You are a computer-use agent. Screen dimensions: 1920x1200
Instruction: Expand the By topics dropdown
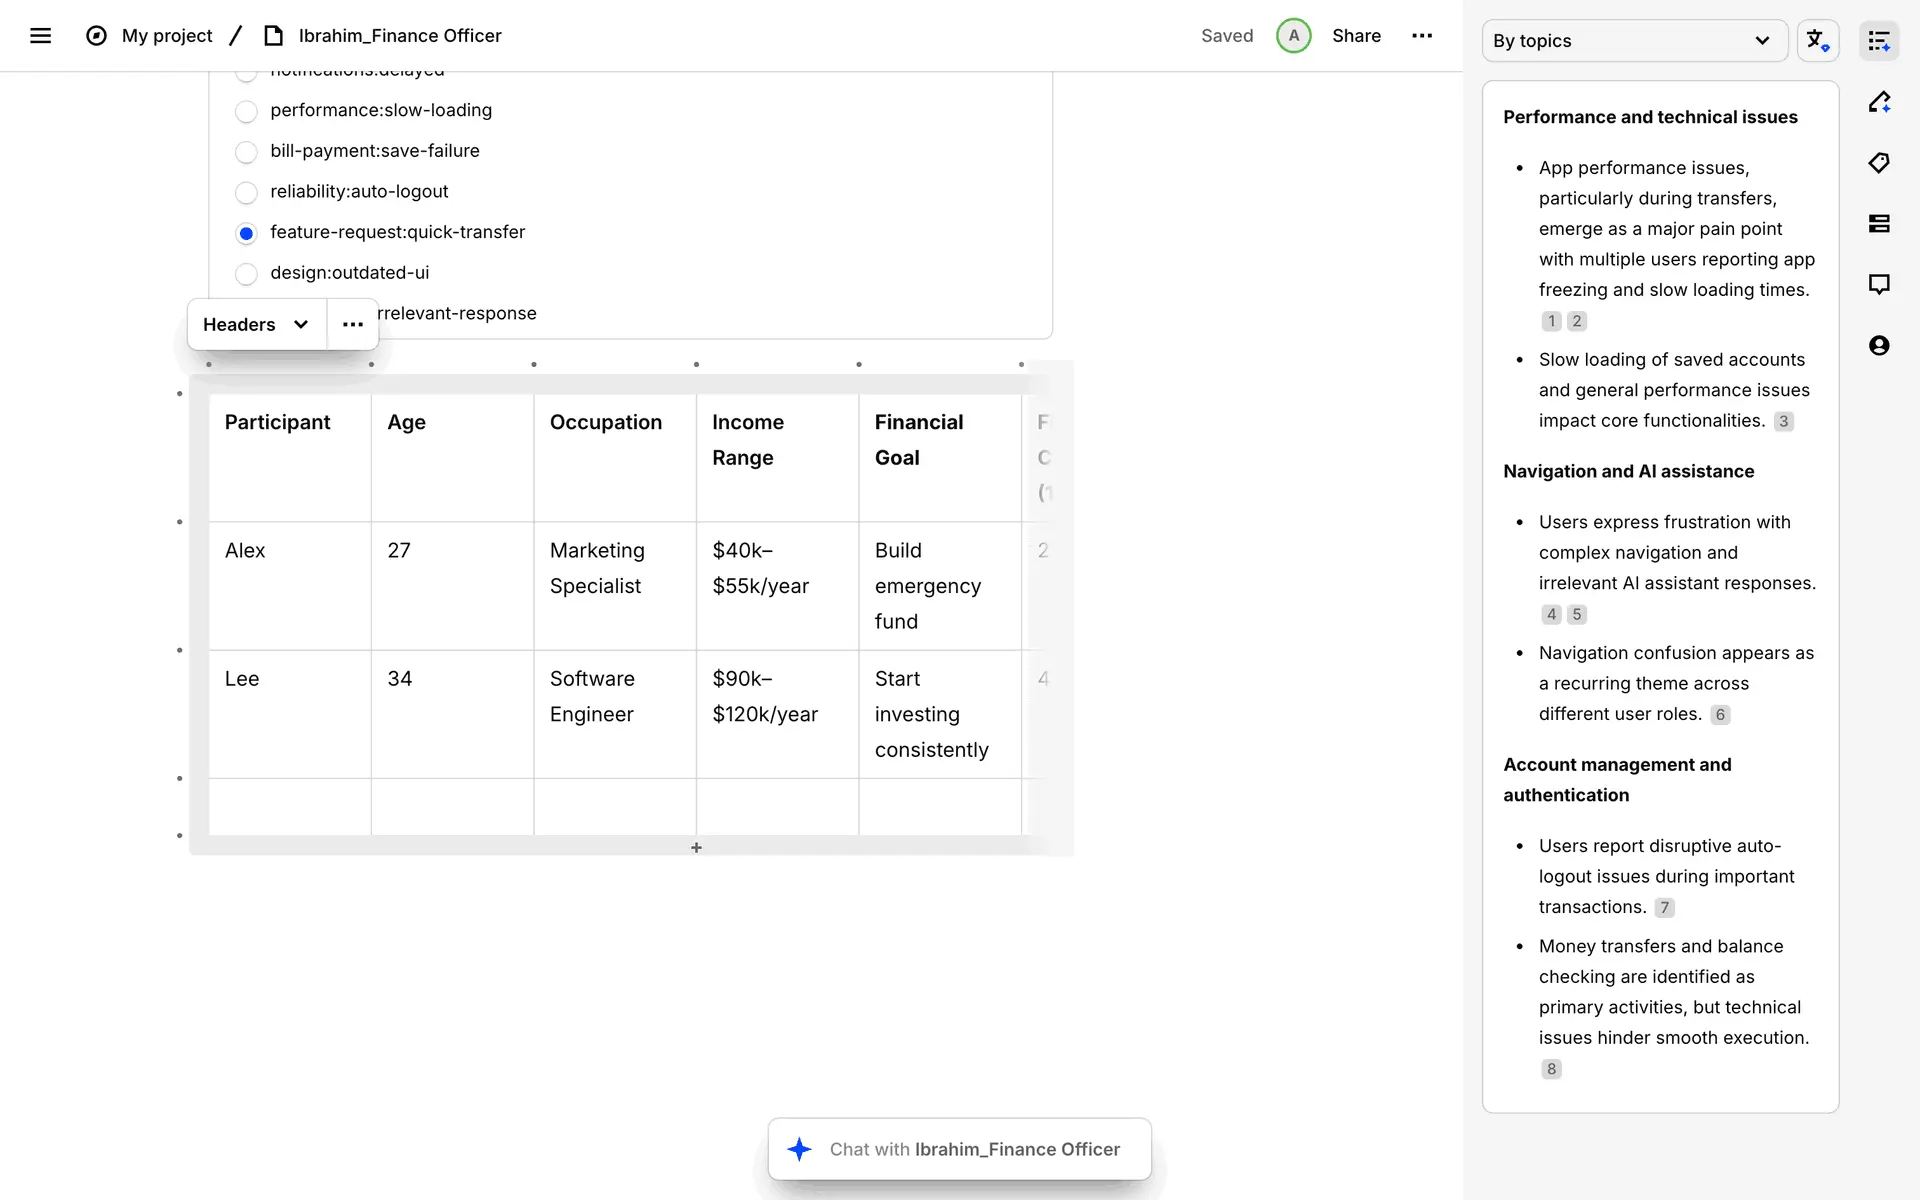tap(1633, 41)
